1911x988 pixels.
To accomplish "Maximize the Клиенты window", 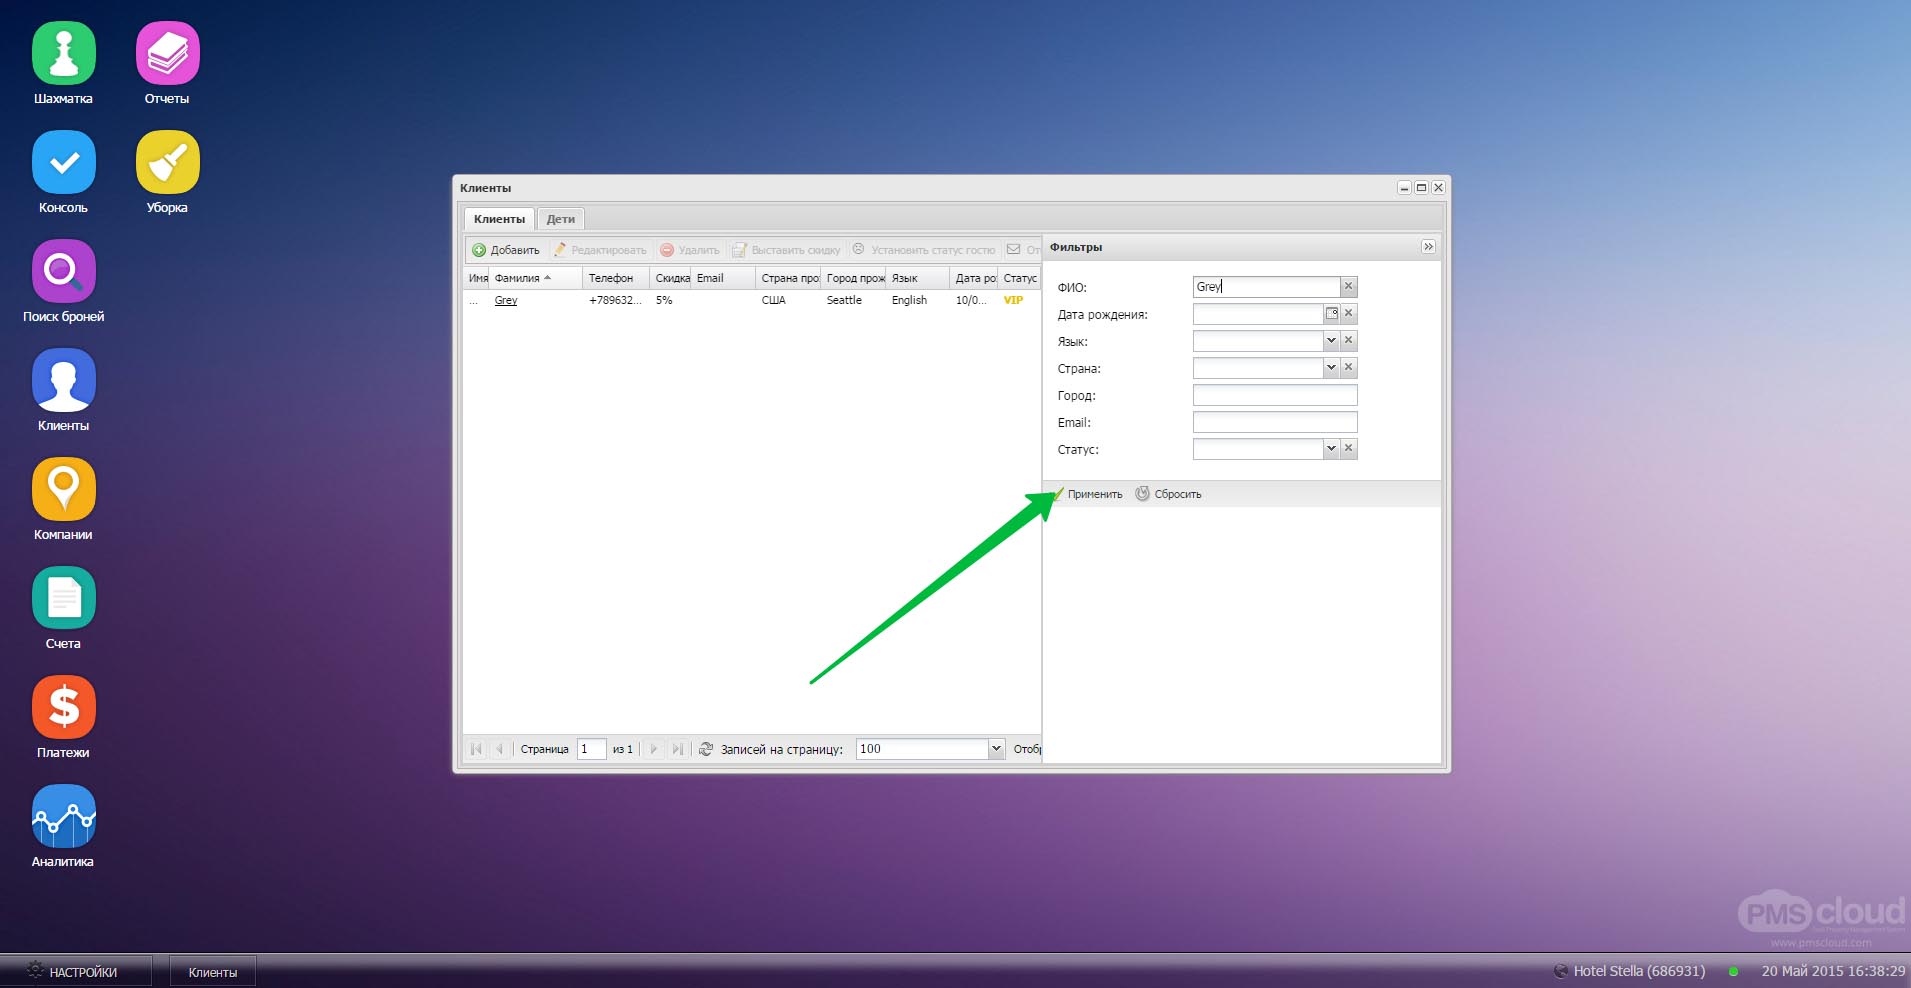I will tap(1421, 188).
